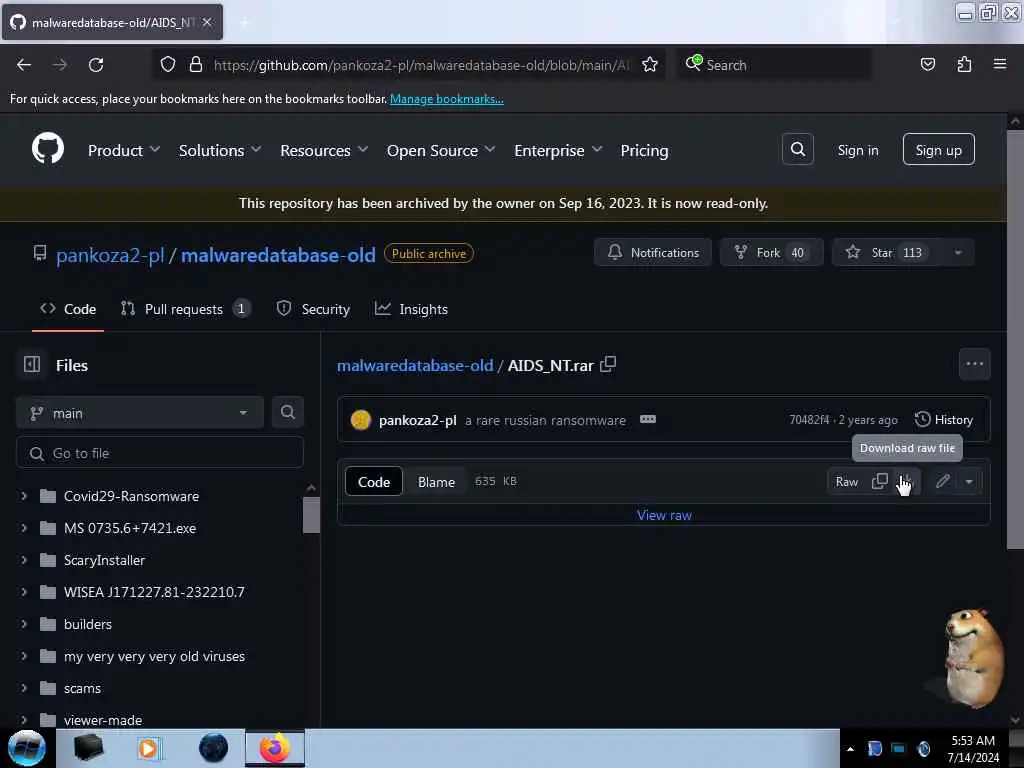Open the Firefox hamburger menu
The height and width of the screenshot is (768, 1024).
tap(999, 65)
